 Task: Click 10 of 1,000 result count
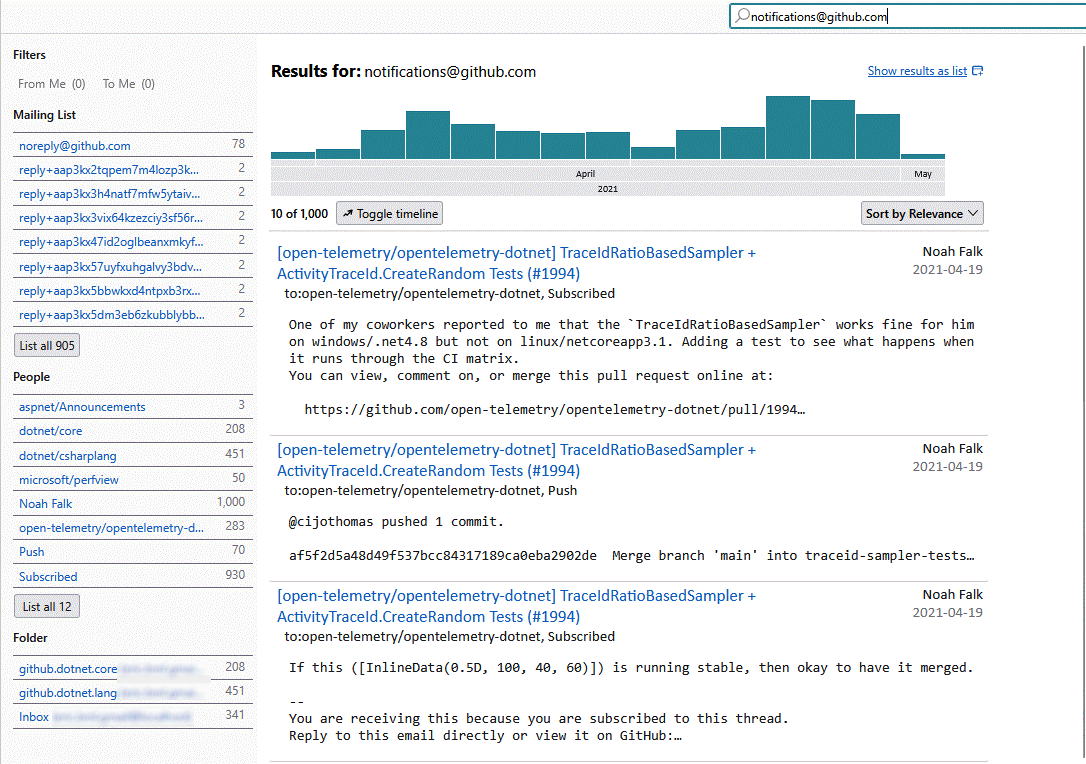click(x=299, y=213)
